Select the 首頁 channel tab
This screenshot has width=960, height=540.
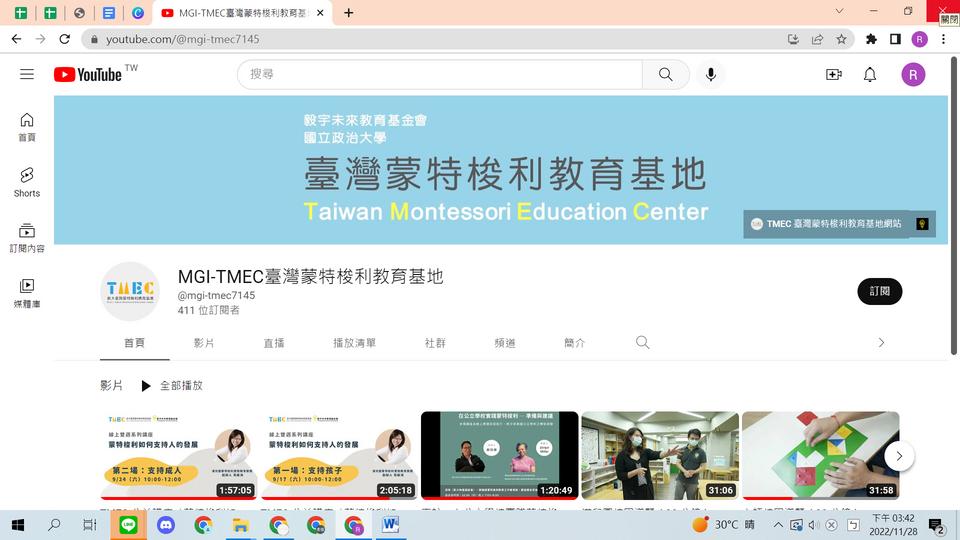(134, 343)
